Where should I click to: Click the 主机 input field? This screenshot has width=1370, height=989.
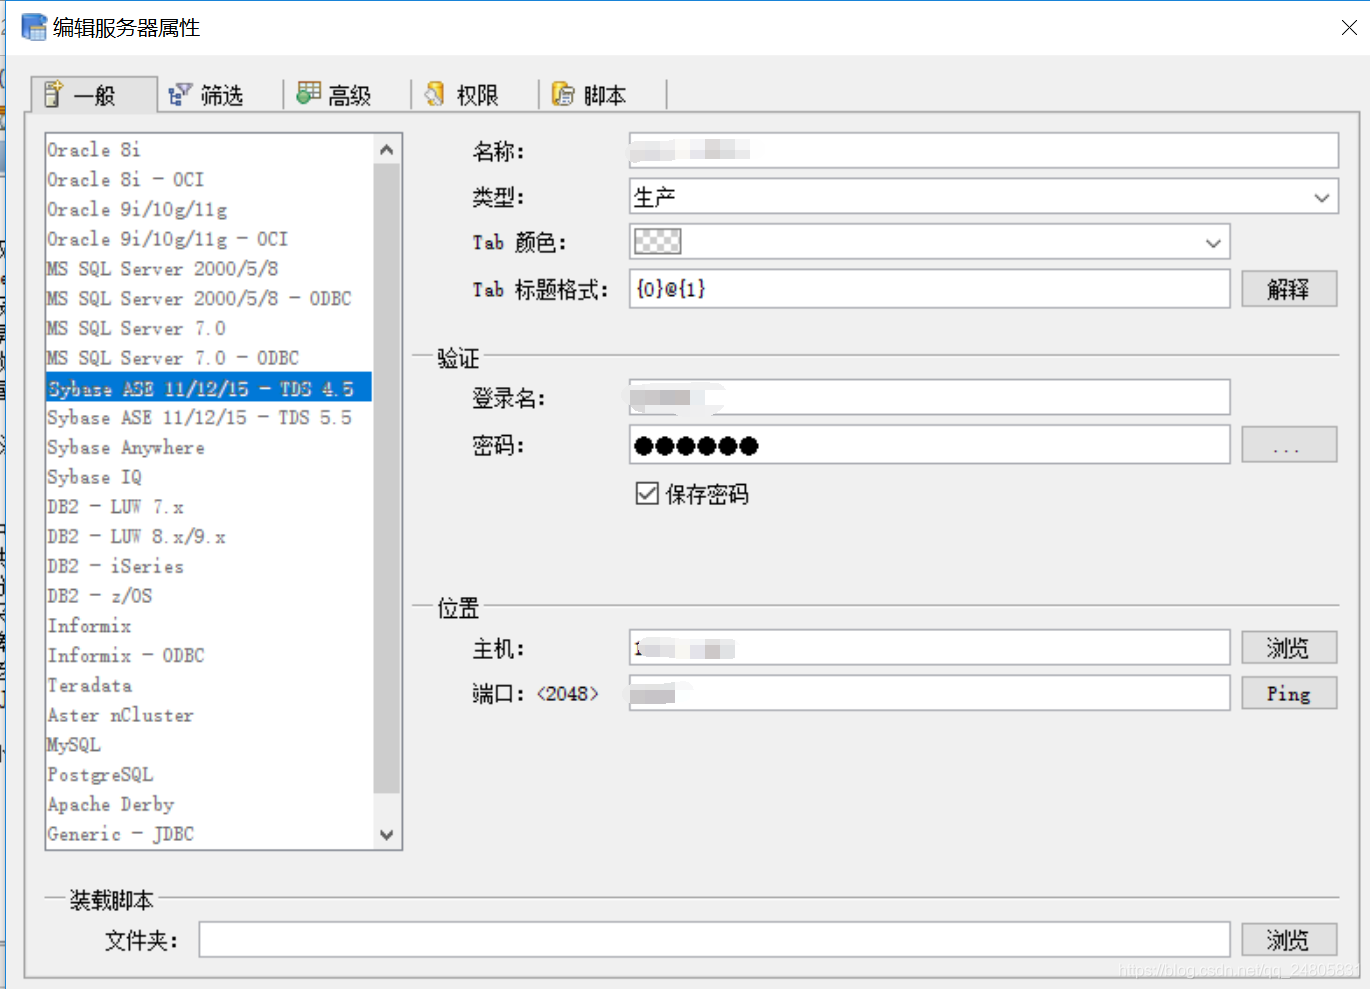[x=930, y=648]
